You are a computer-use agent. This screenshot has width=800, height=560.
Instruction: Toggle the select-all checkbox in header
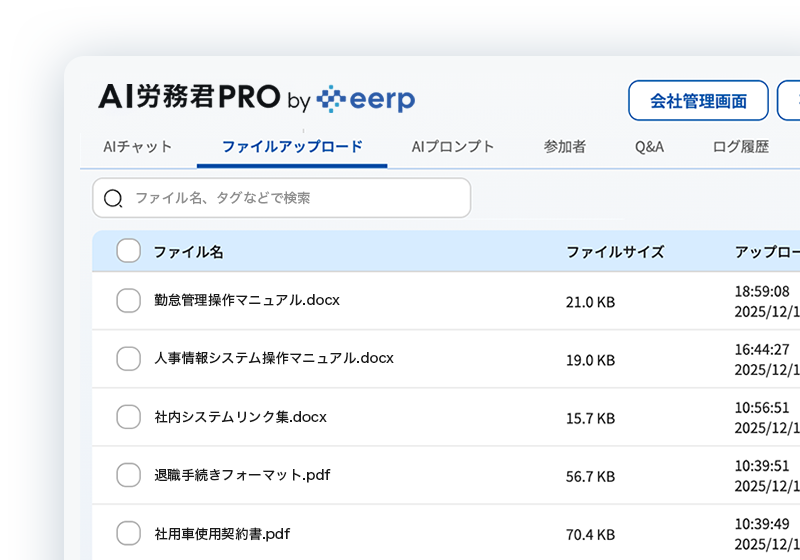128,251
